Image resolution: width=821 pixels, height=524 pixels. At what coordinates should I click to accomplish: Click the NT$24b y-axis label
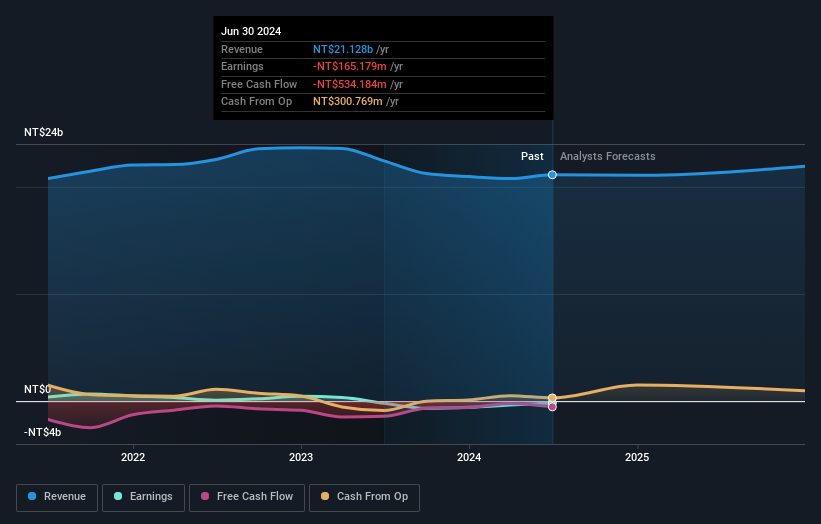pos(43,132)
